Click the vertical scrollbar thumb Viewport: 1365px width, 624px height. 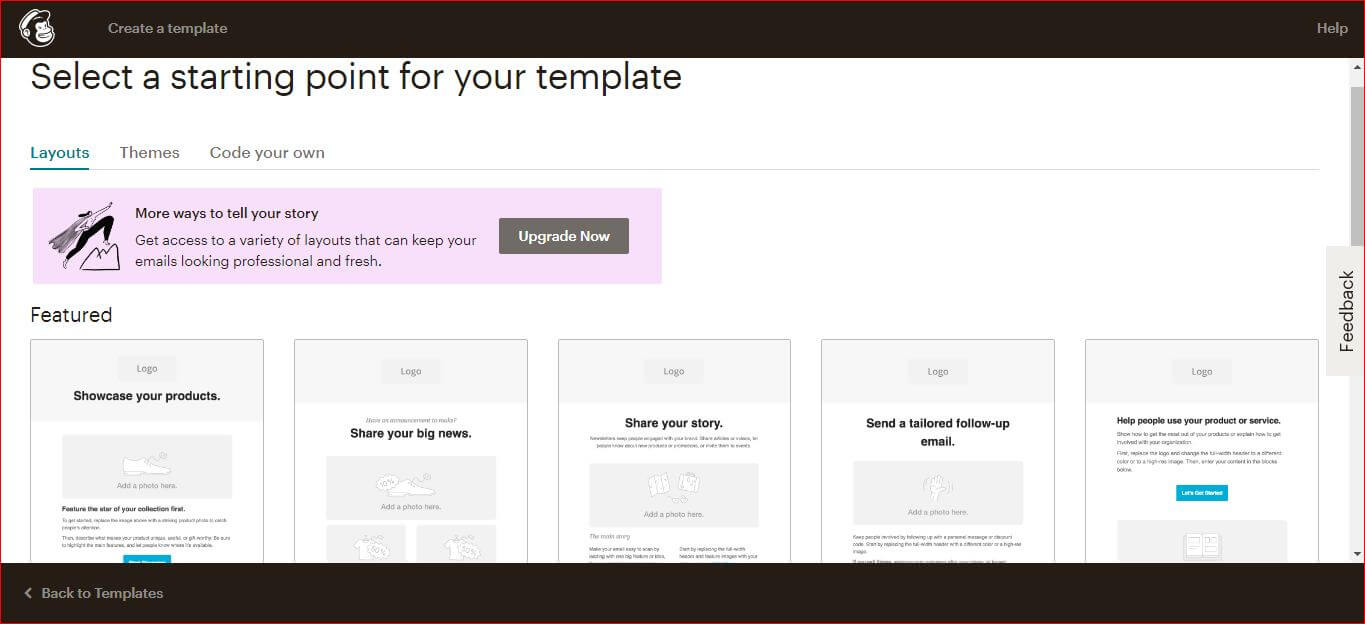pyautogui.click(x=1357, y=165)
